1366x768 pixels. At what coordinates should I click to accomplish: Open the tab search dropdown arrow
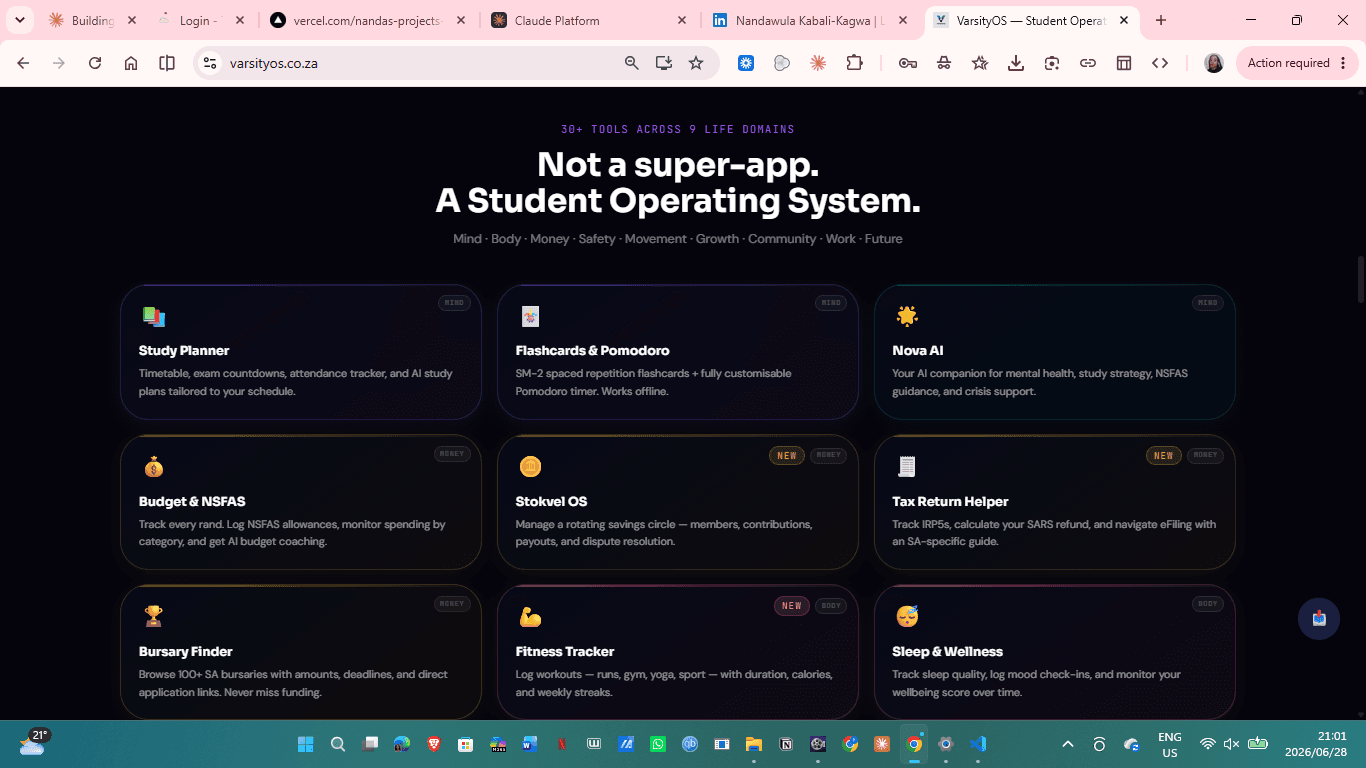pyautogui.click(x=19, y=20)
